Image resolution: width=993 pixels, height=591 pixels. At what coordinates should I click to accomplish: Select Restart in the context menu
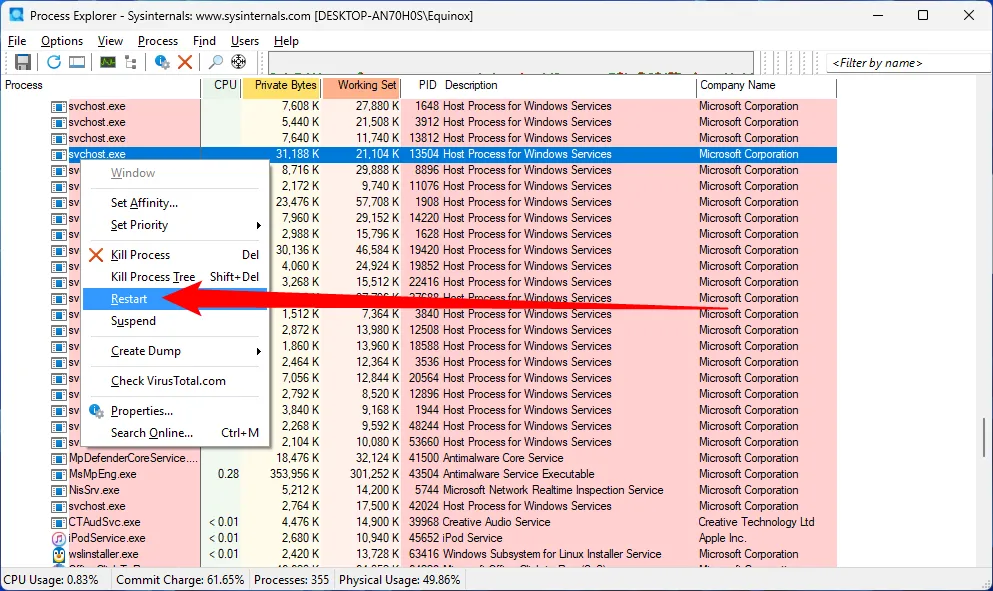coord(130,299)
